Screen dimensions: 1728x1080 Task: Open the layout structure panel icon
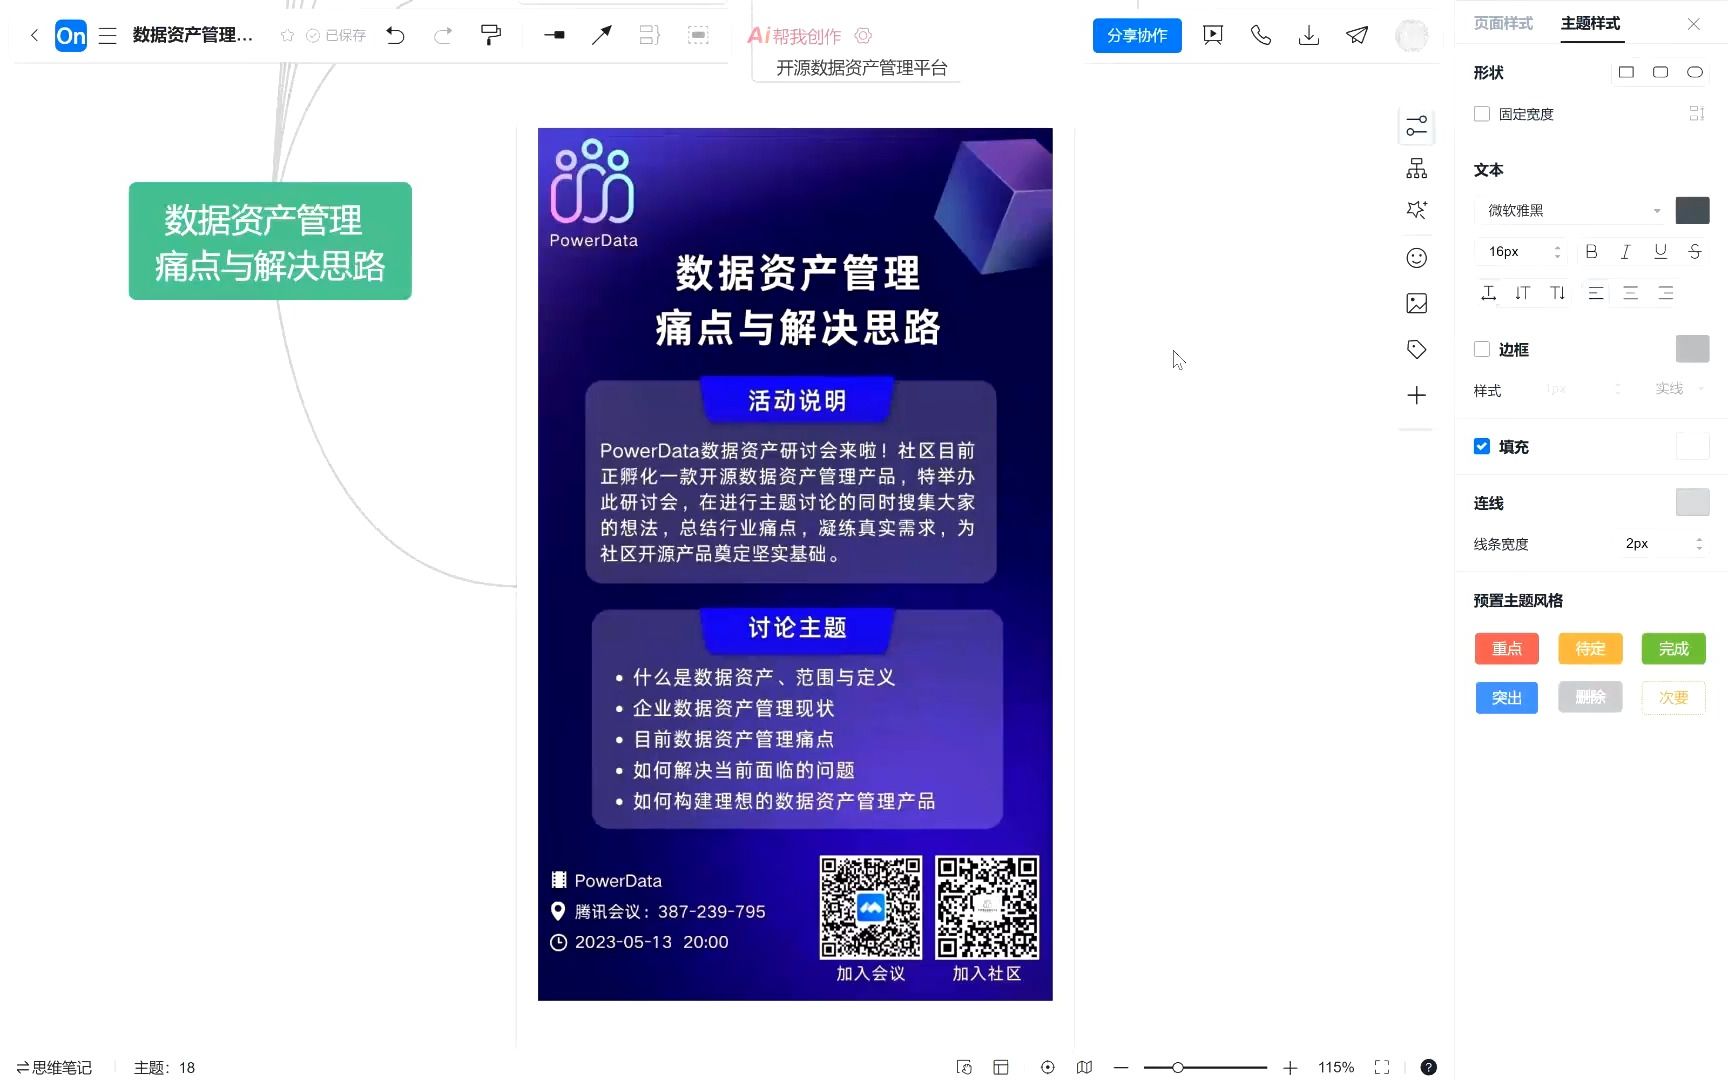(x=1416, y=168)
